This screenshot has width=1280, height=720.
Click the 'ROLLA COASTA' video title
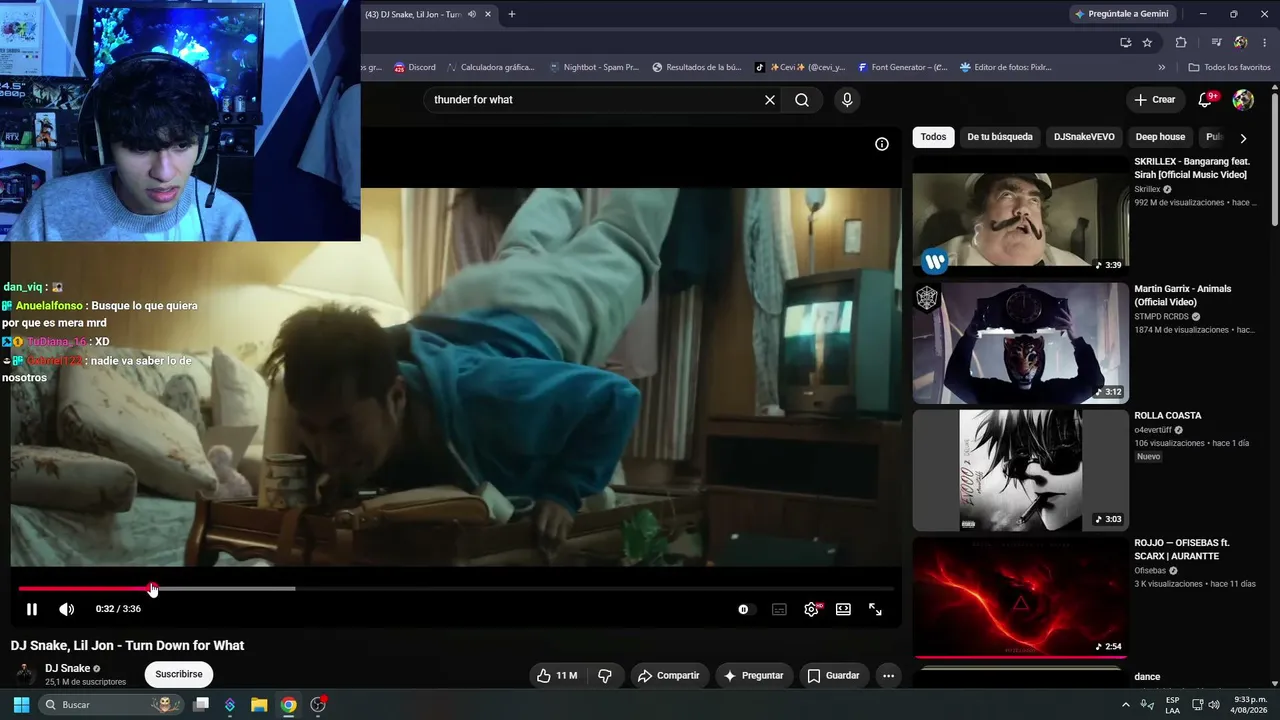point(1168,416)
